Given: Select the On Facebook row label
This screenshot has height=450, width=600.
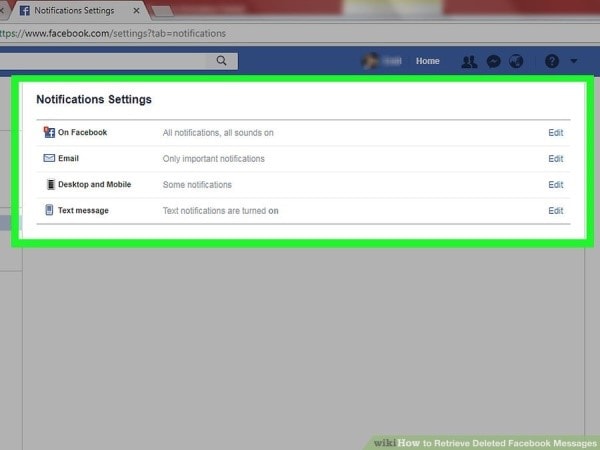Looking at the screenshot, I should point(82,132).
